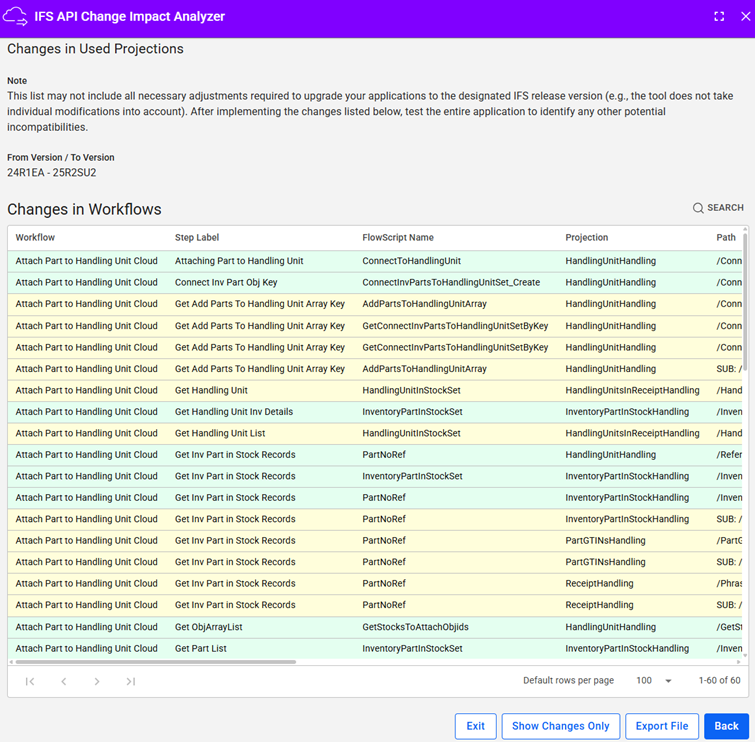Sort by Workflow column header

coord(36,238)
